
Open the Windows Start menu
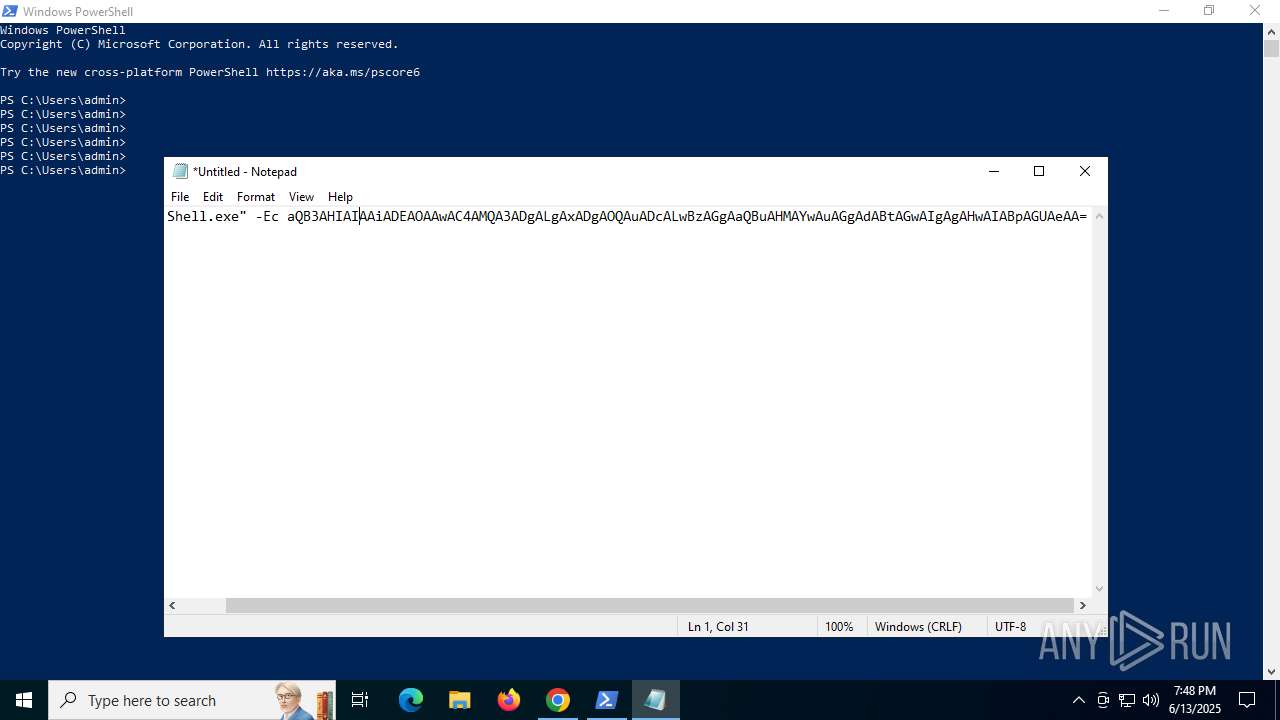24,700
